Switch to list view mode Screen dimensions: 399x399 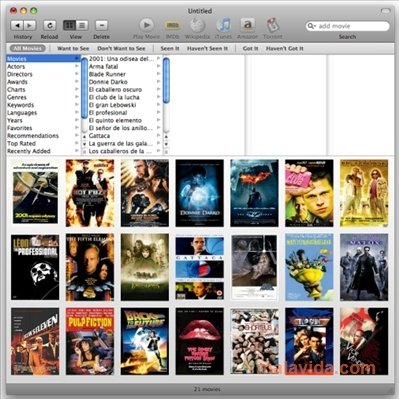pos(82,25)
